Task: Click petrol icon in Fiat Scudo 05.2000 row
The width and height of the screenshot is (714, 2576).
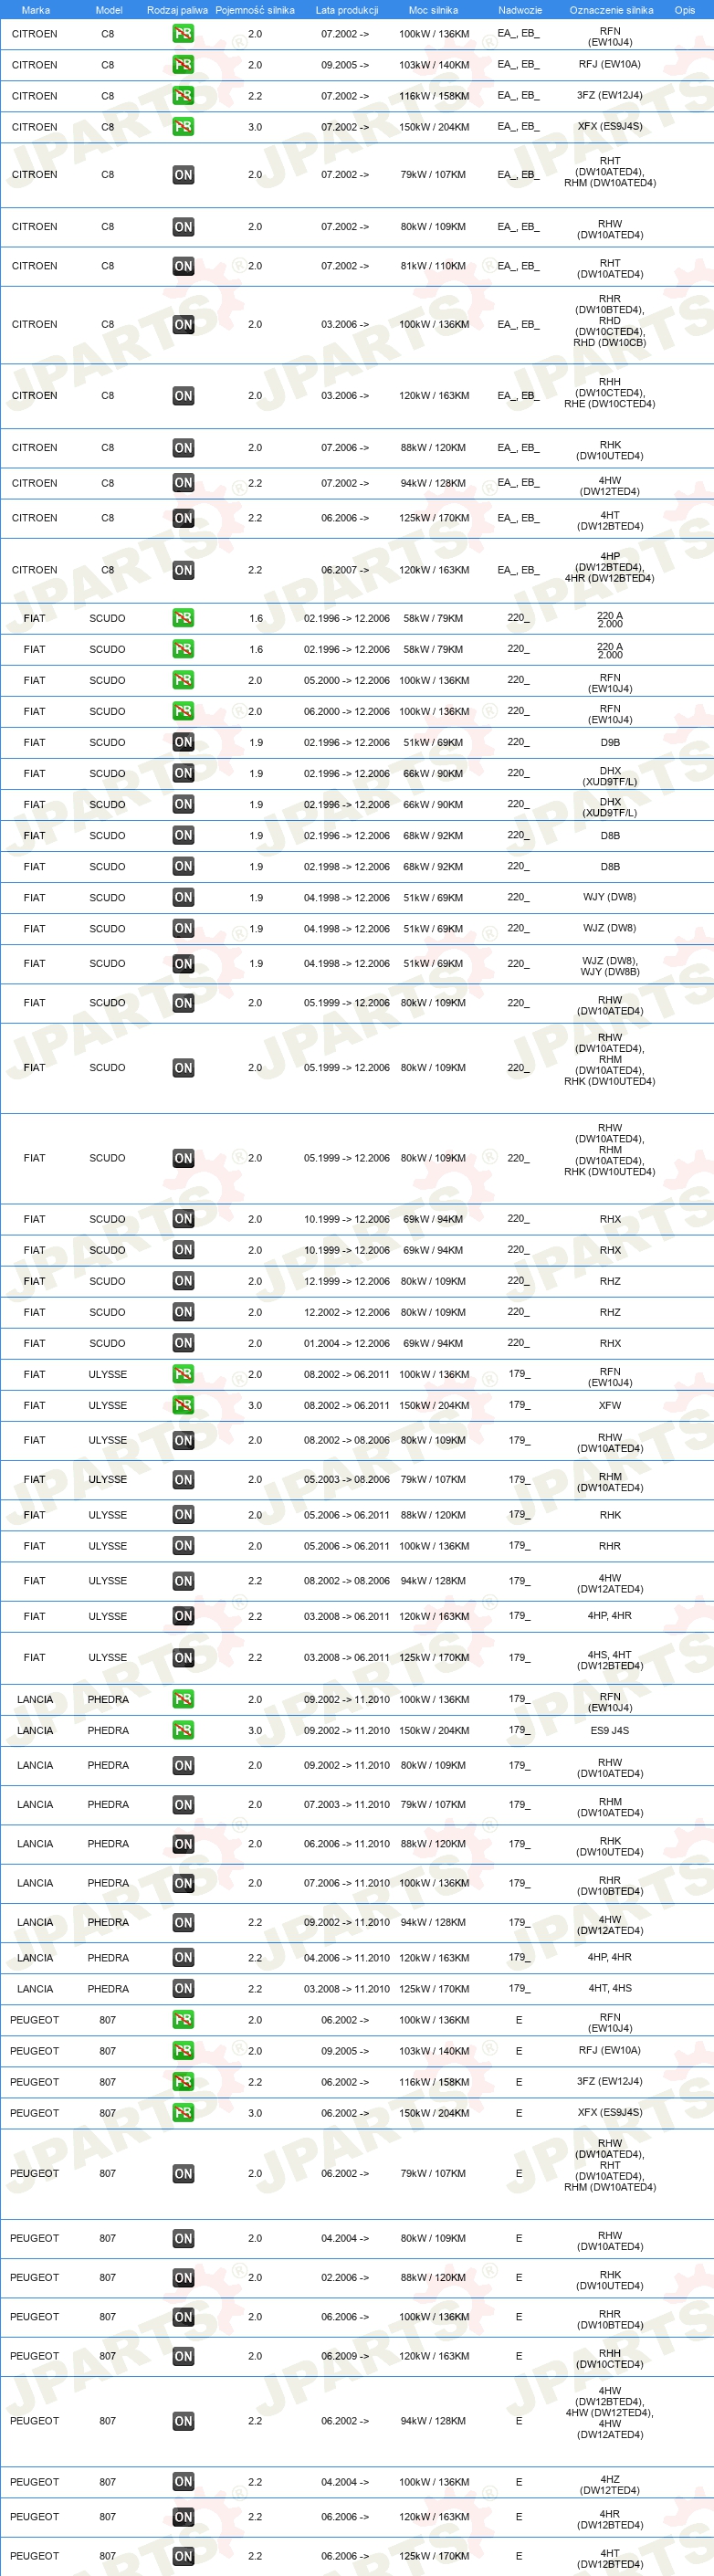Action: coord(183,680)
